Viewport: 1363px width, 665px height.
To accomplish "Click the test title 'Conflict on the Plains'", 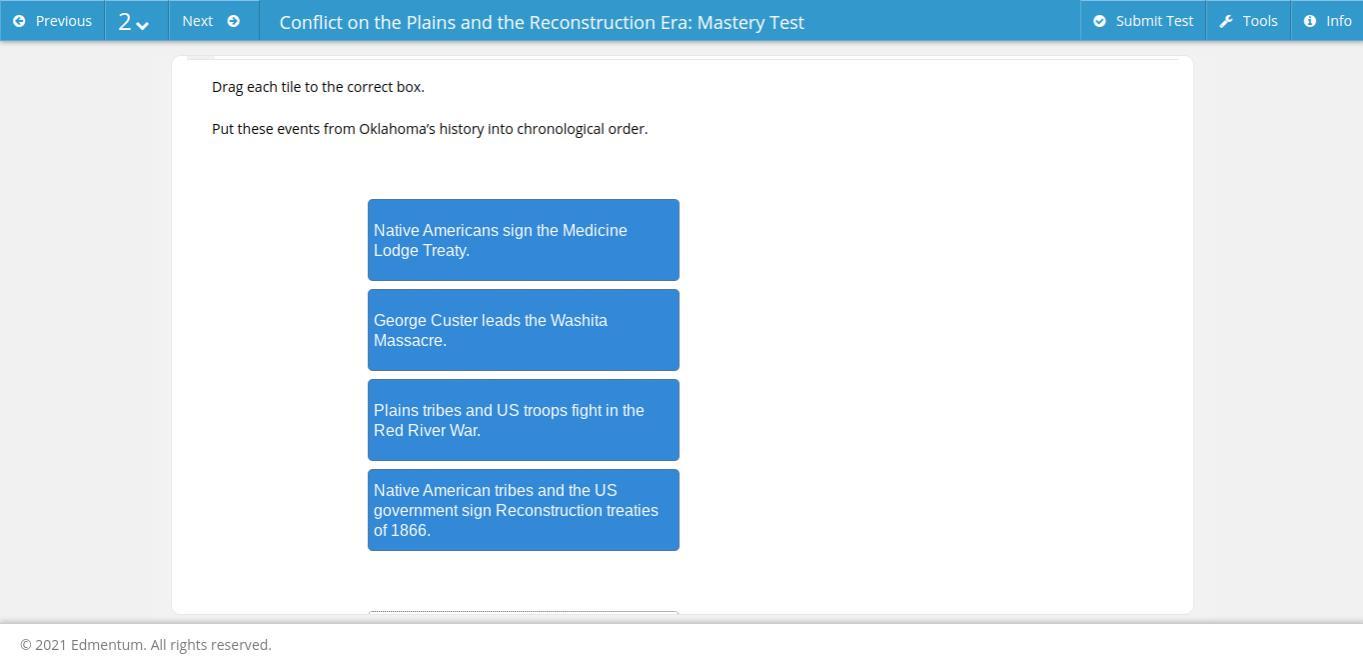I will coord(541,22).
